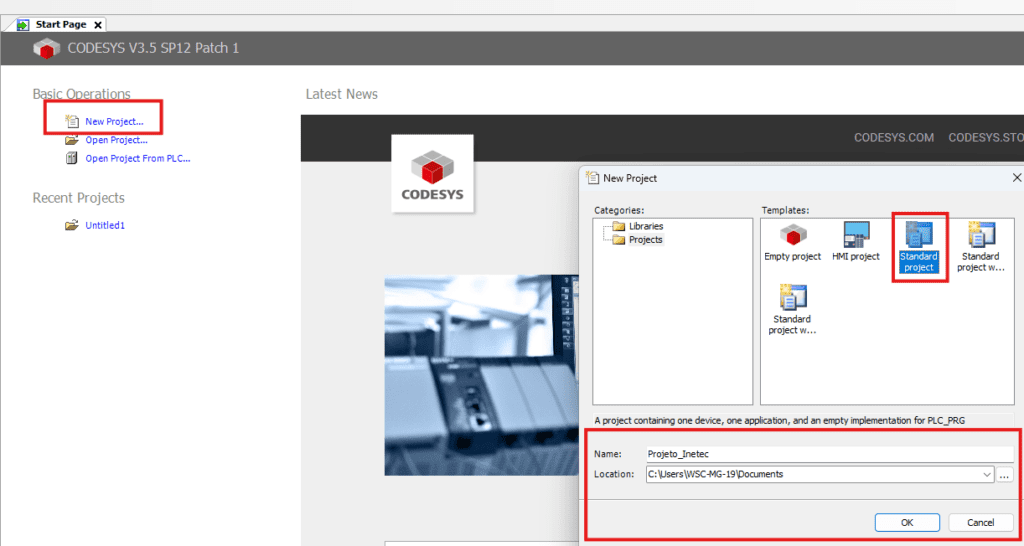This screenshot has height=546, width=1024.
Task: Select the Projects category
Action: tap(645, 240)
